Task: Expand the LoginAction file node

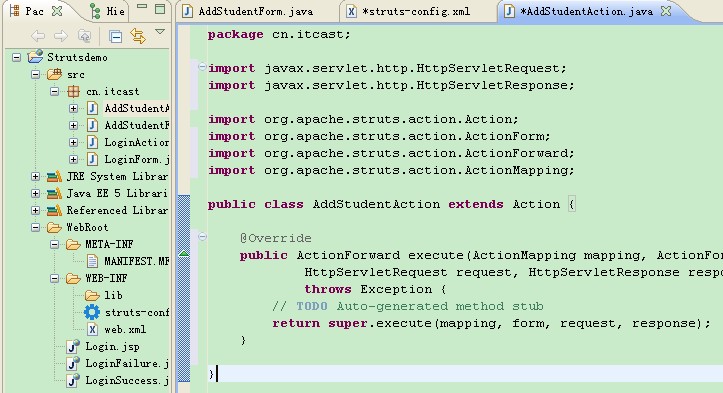Action: 73,143
